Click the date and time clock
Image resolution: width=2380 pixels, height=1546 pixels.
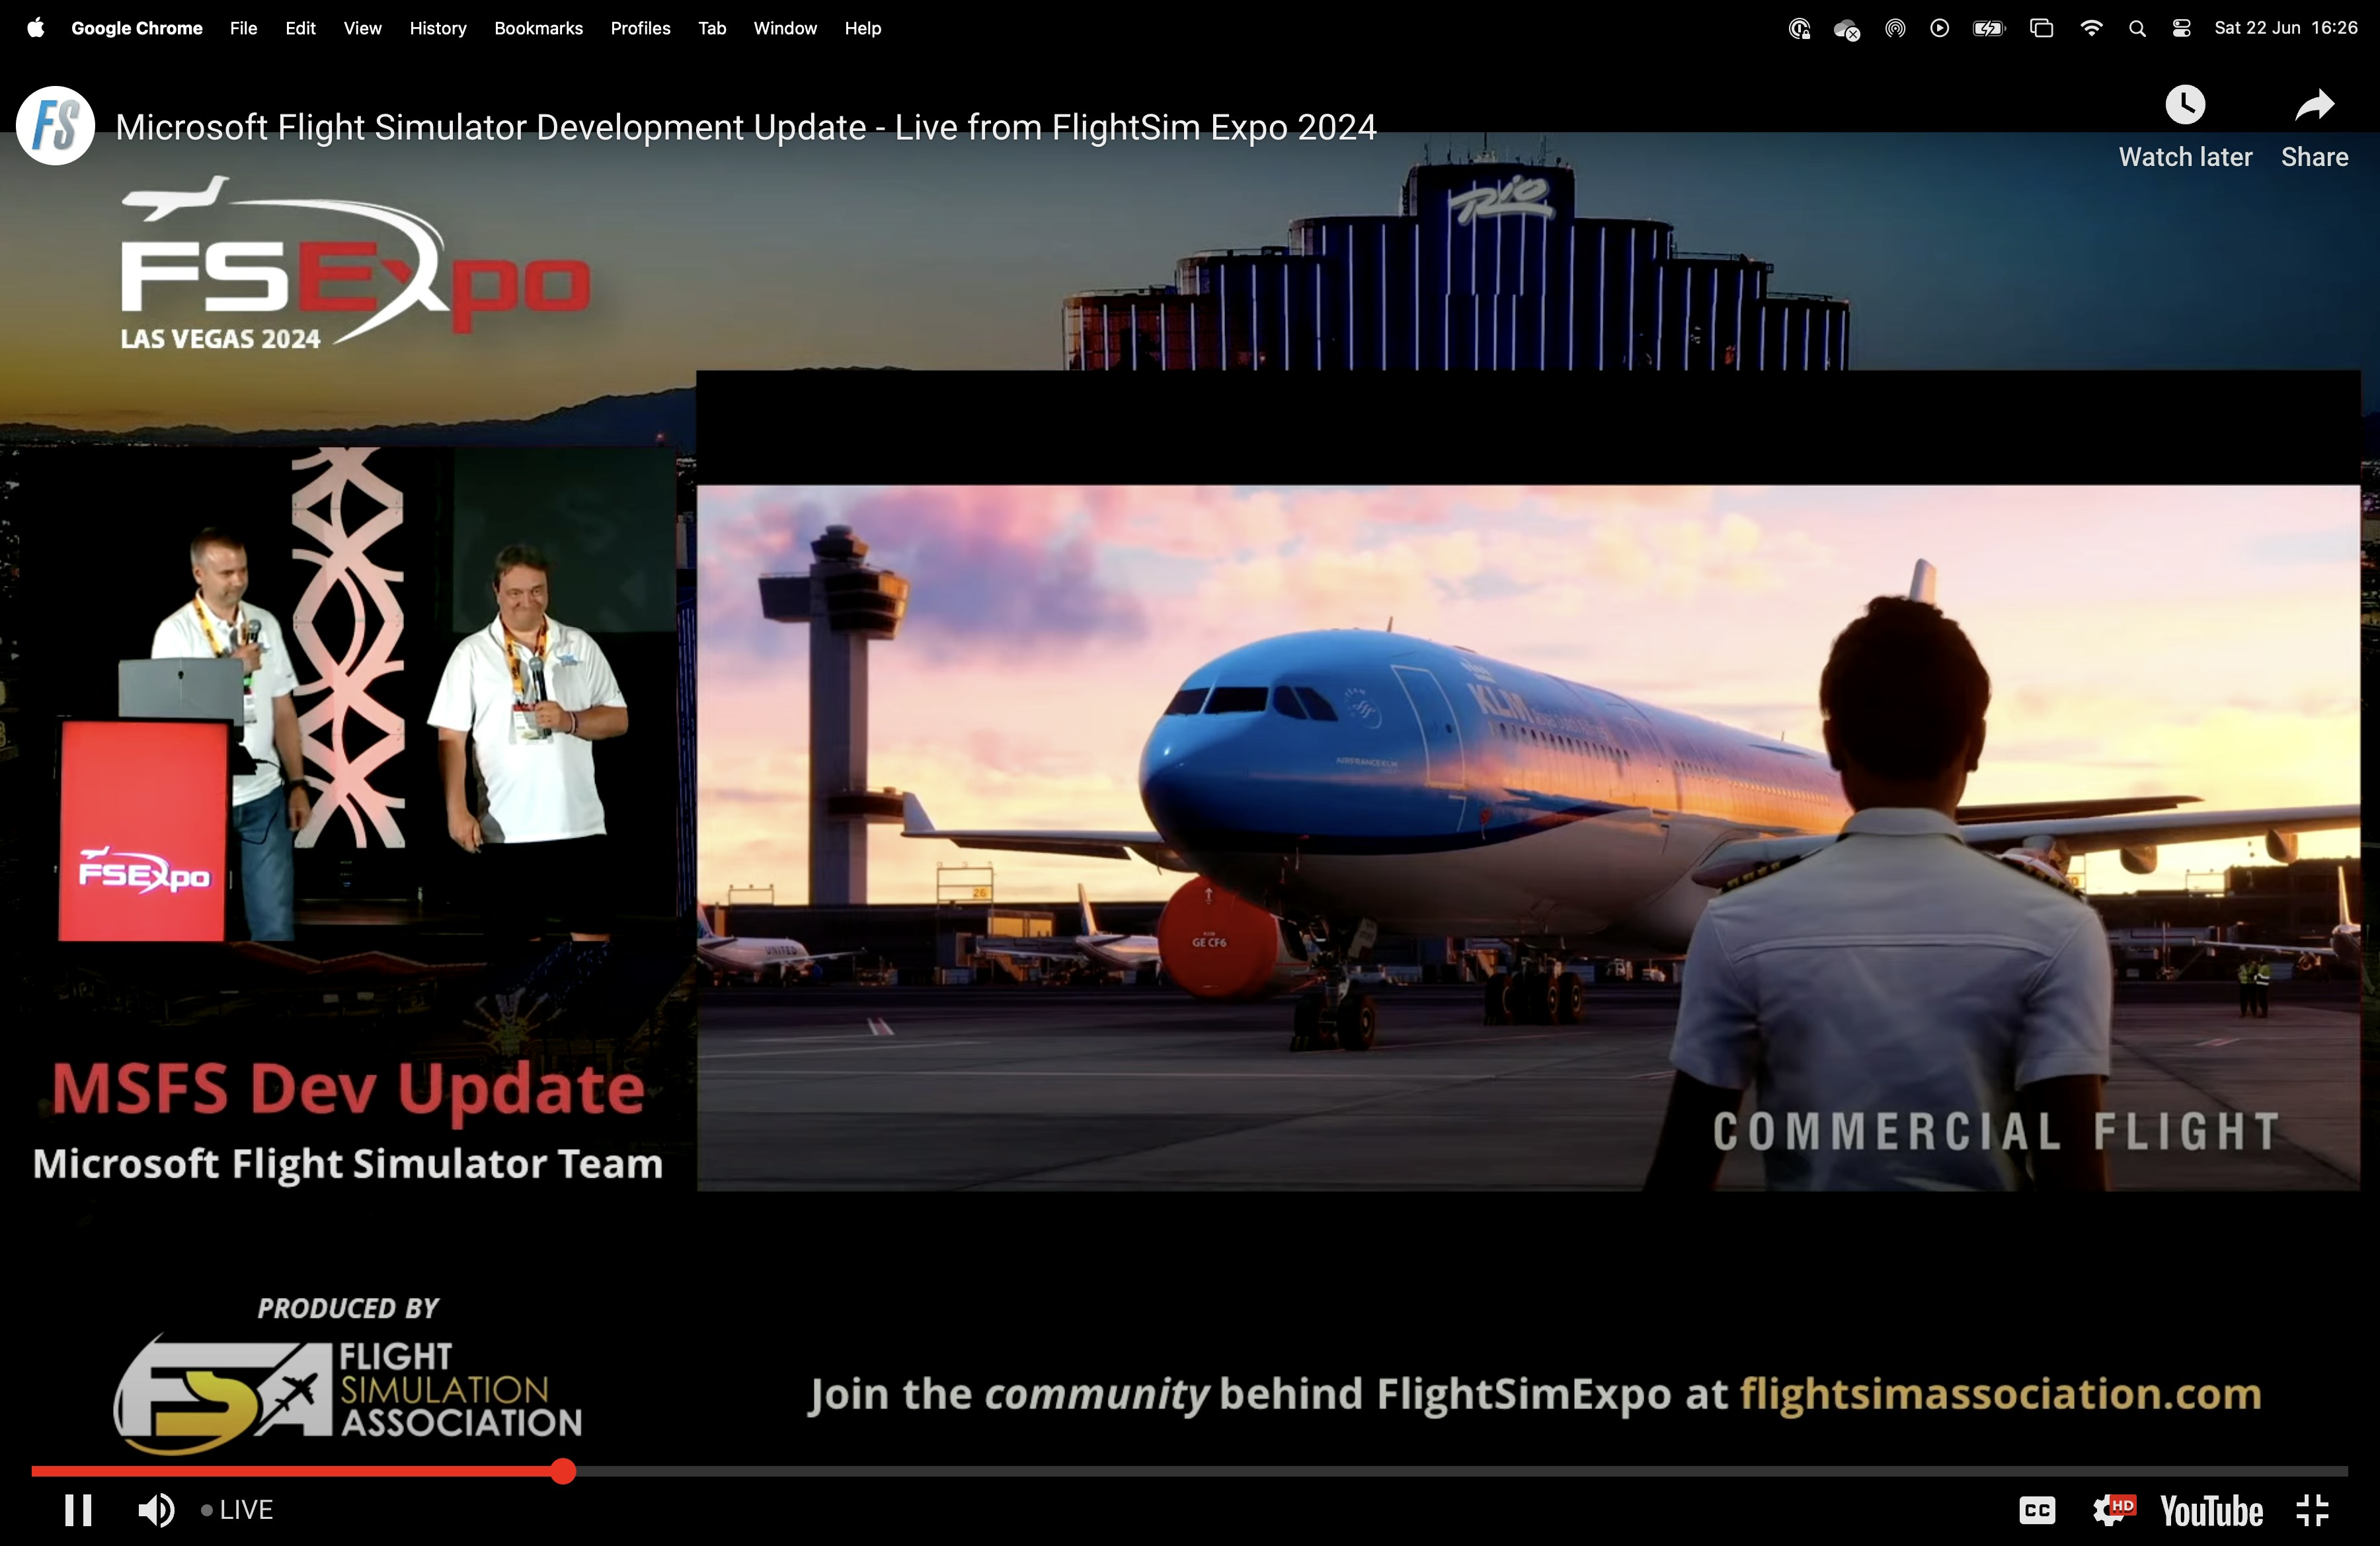(2285, 28)
